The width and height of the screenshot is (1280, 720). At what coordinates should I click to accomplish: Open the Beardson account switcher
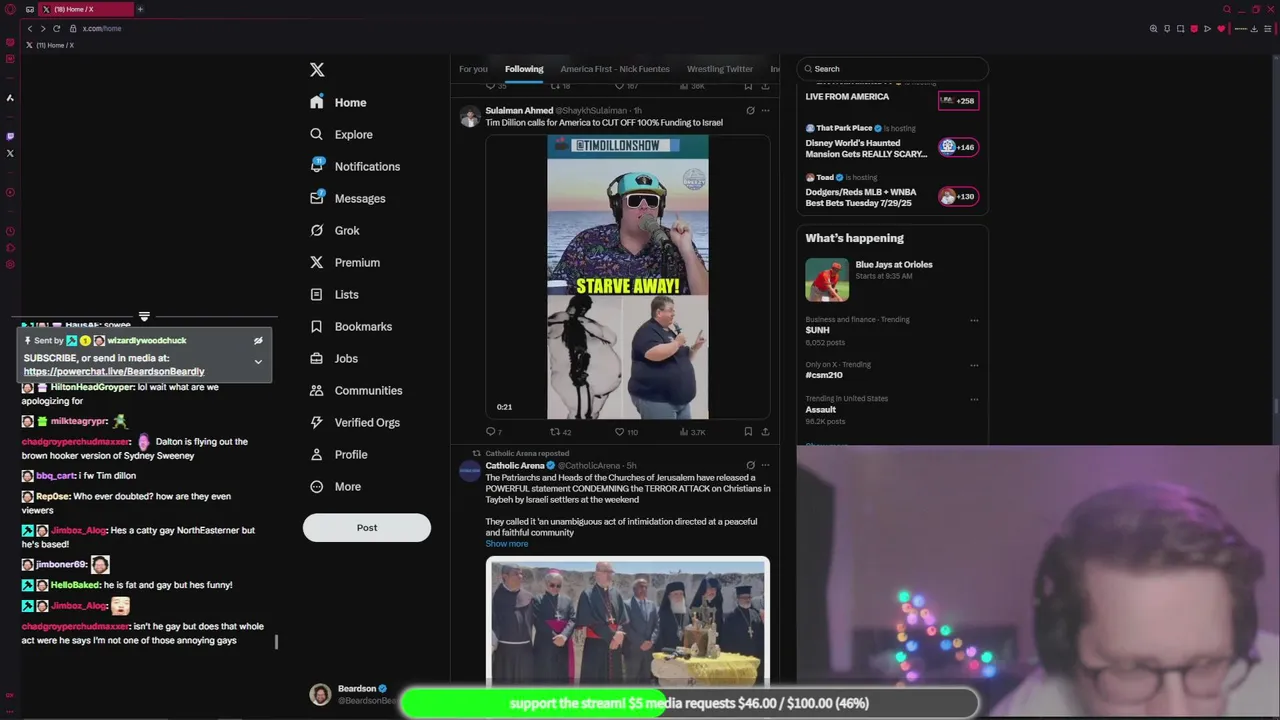(x=352, y=694)
